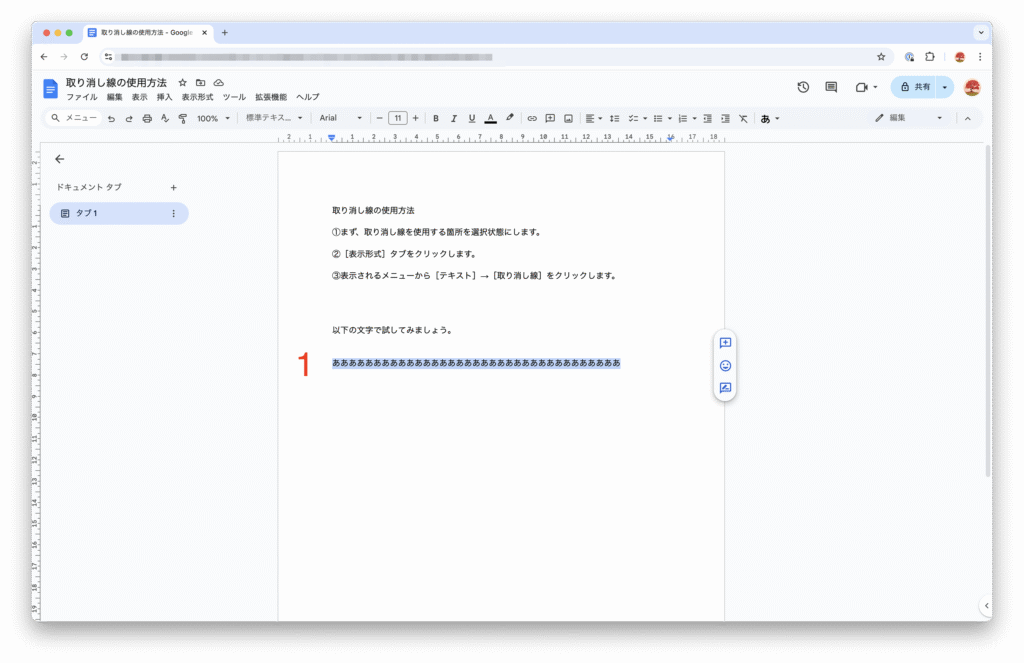Viewport: 1024px width, 663px height.
Task: Print the document using printer icon
Action: [x=147, y=118]
